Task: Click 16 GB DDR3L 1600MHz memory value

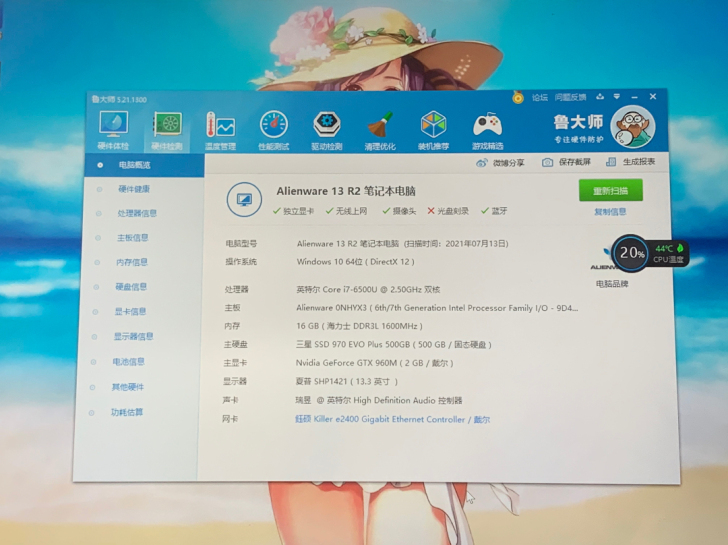Action: [359, 326]
